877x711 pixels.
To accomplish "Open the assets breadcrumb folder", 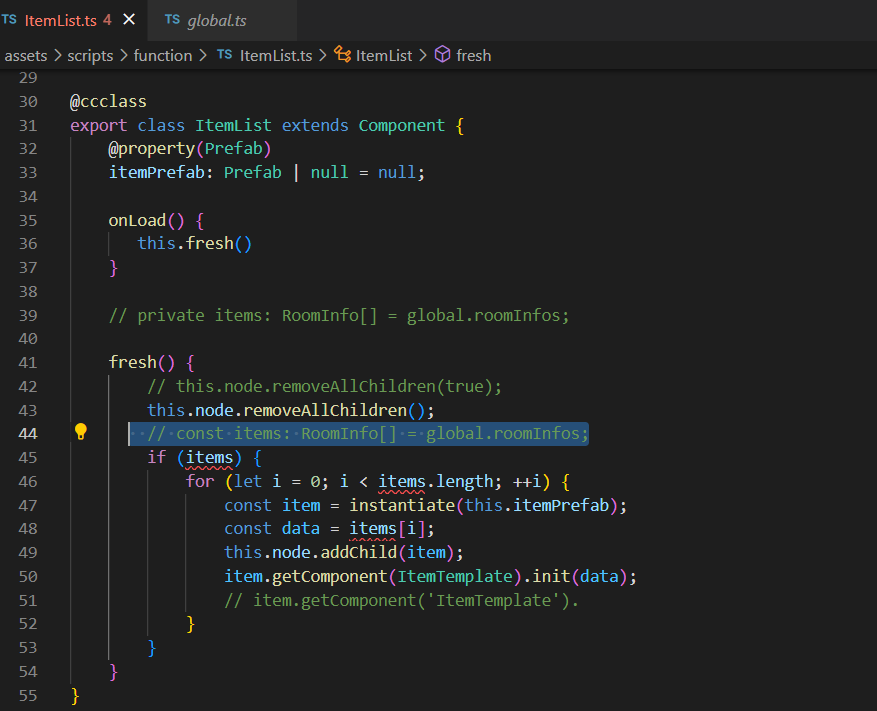I will [x=26, y=55].
